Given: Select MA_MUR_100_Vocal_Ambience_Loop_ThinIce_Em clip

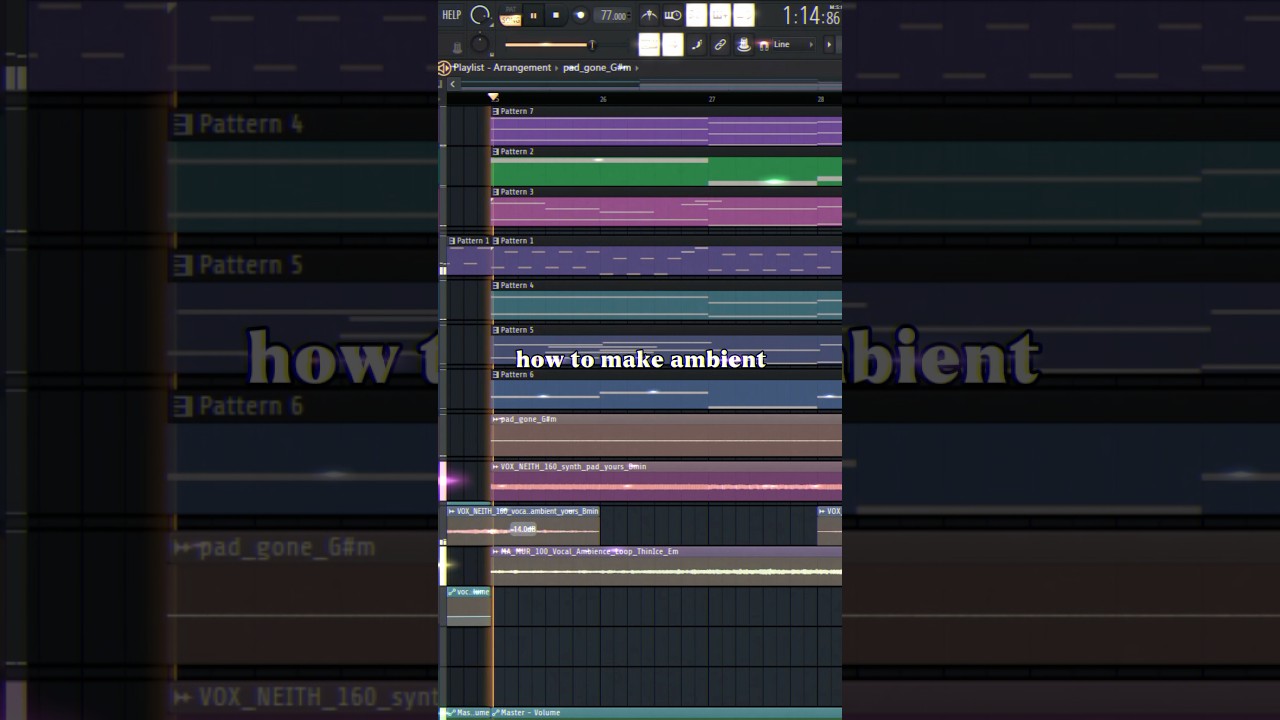Looking at the screenshot, I should (x=666, y=565).
